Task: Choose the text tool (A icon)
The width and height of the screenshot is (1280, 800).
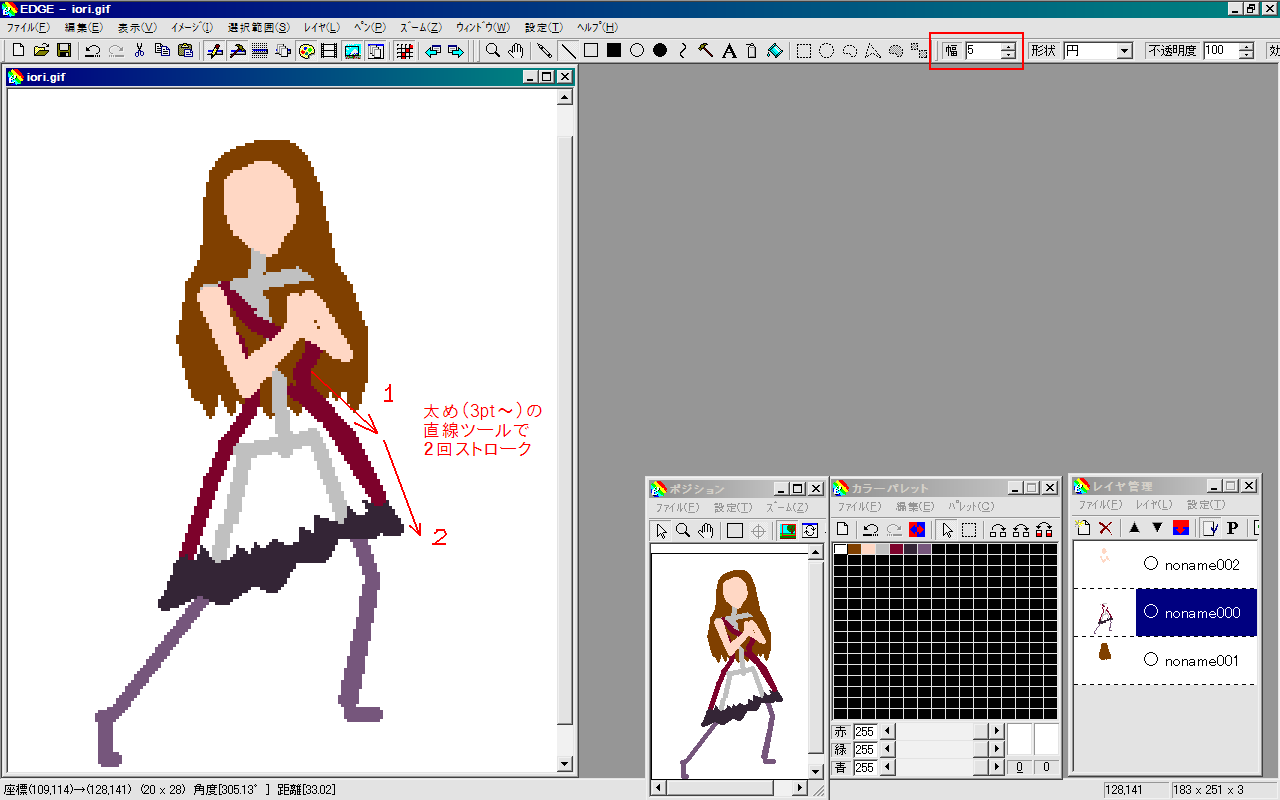Action: pyautogui.click(x=729, y=51)
